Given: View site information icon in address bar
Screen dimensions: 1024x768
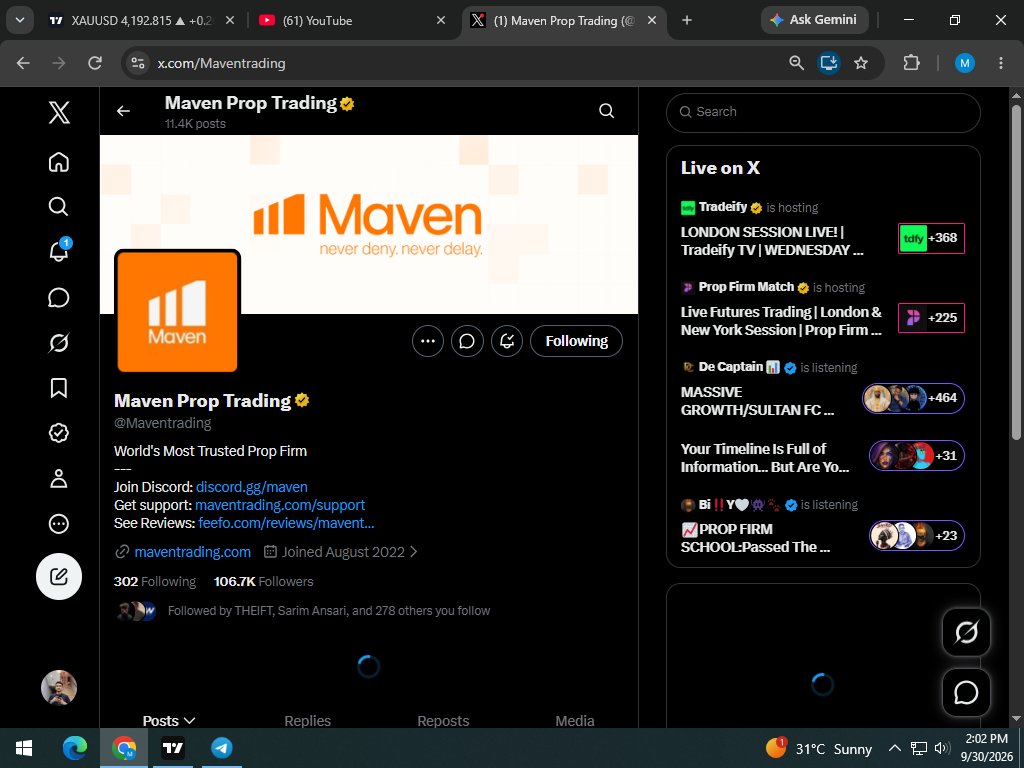Looking at the screenshot, I should pyautogui.click(x=138, y=63).
